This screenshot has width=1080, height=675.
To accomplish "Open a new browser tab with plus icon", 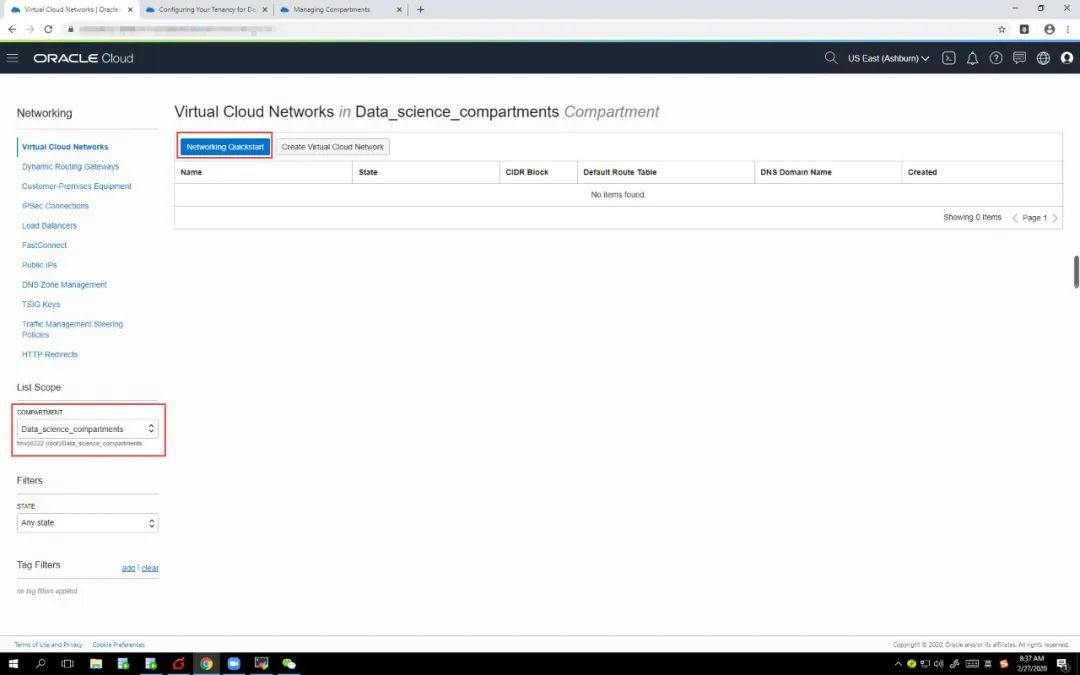I will [420, 10].
